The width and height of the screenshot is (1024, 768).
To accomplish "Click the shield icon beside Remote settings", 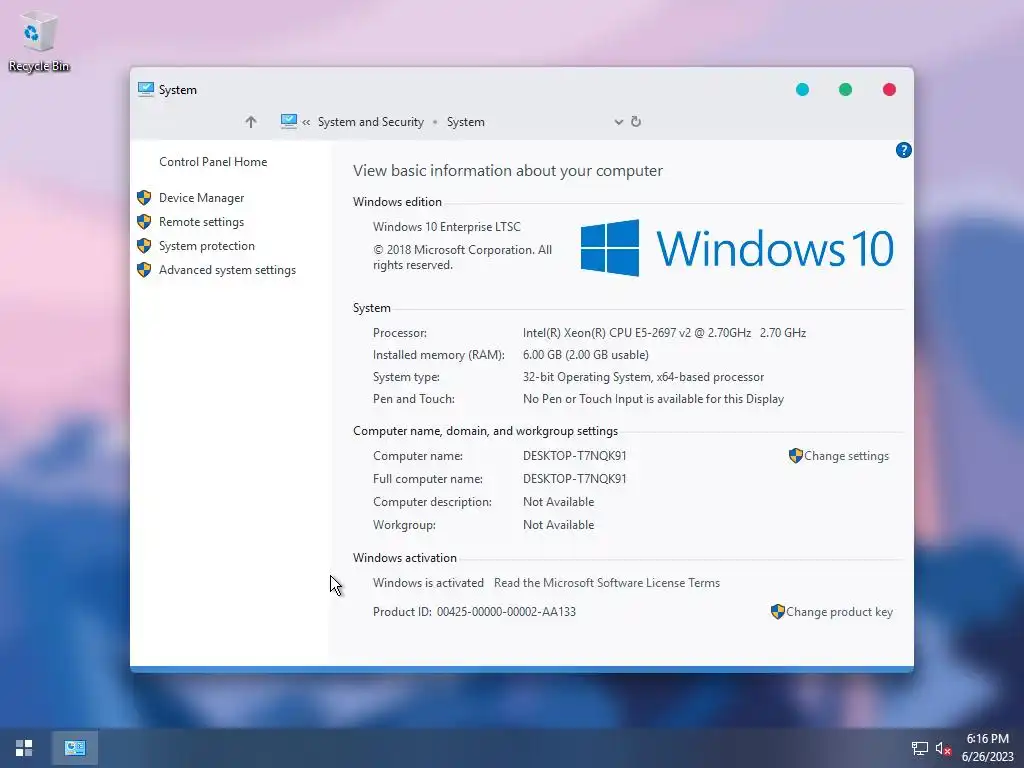I will pos(144,222).
